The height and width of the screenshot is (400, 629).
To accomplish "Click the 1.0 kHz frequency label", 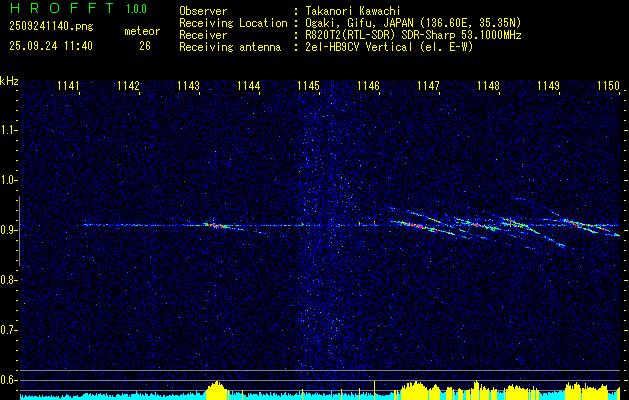I will 8,180.
